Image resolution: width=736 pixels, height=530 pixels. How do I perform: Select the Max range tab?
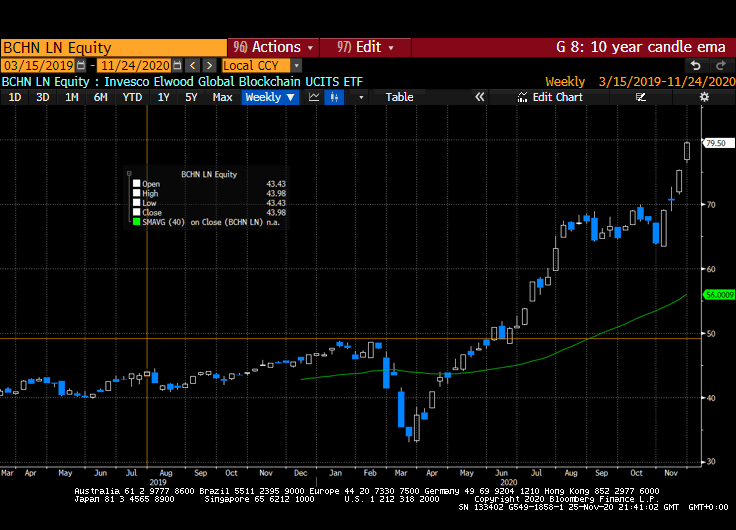222,97
